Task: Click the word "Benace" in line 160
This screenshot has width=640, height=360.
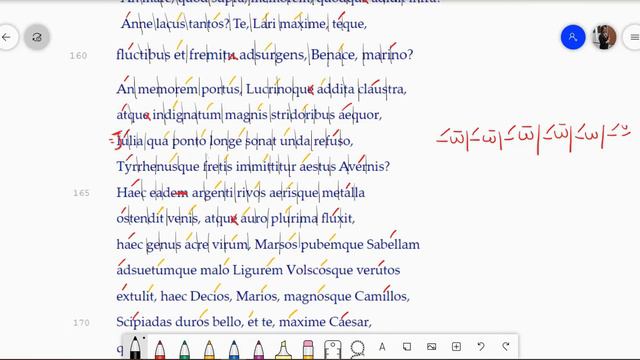Action: [334, 54]
